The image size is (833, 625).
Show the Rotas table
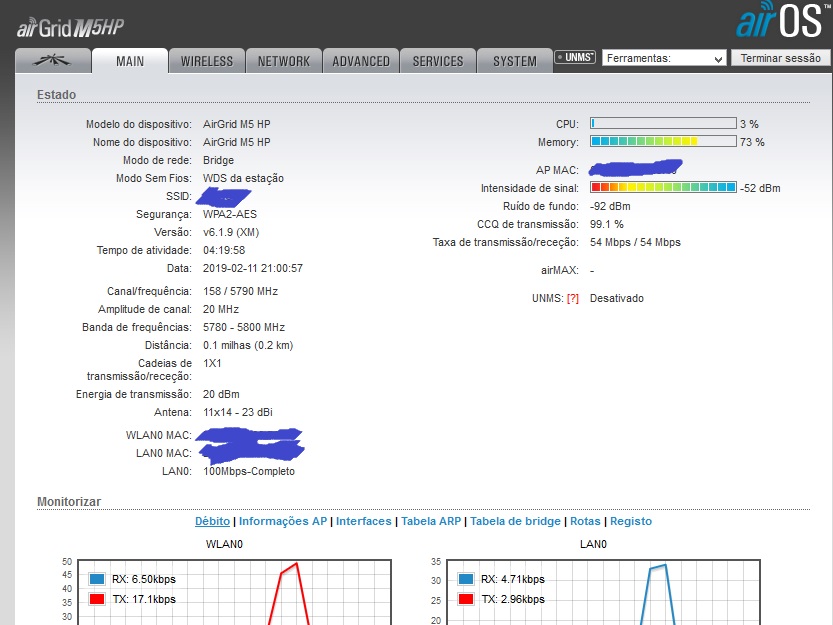click(585, 521)
